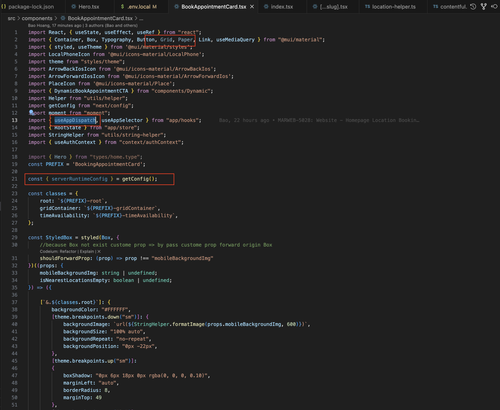
Task: Click the file history clock icon
Action: [x=473, y=7]
